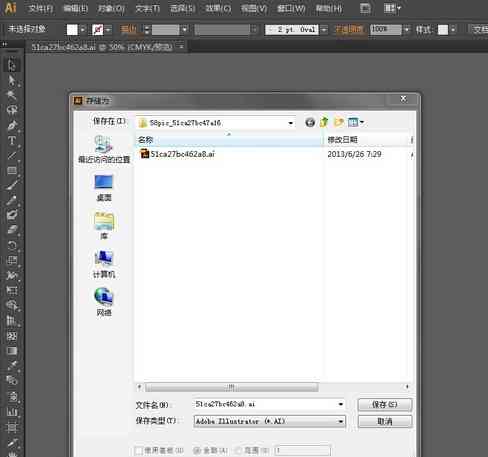The image size is (488, 457).
Task: Select the Shape Builder tool
Action: click(x=12, y=305)
